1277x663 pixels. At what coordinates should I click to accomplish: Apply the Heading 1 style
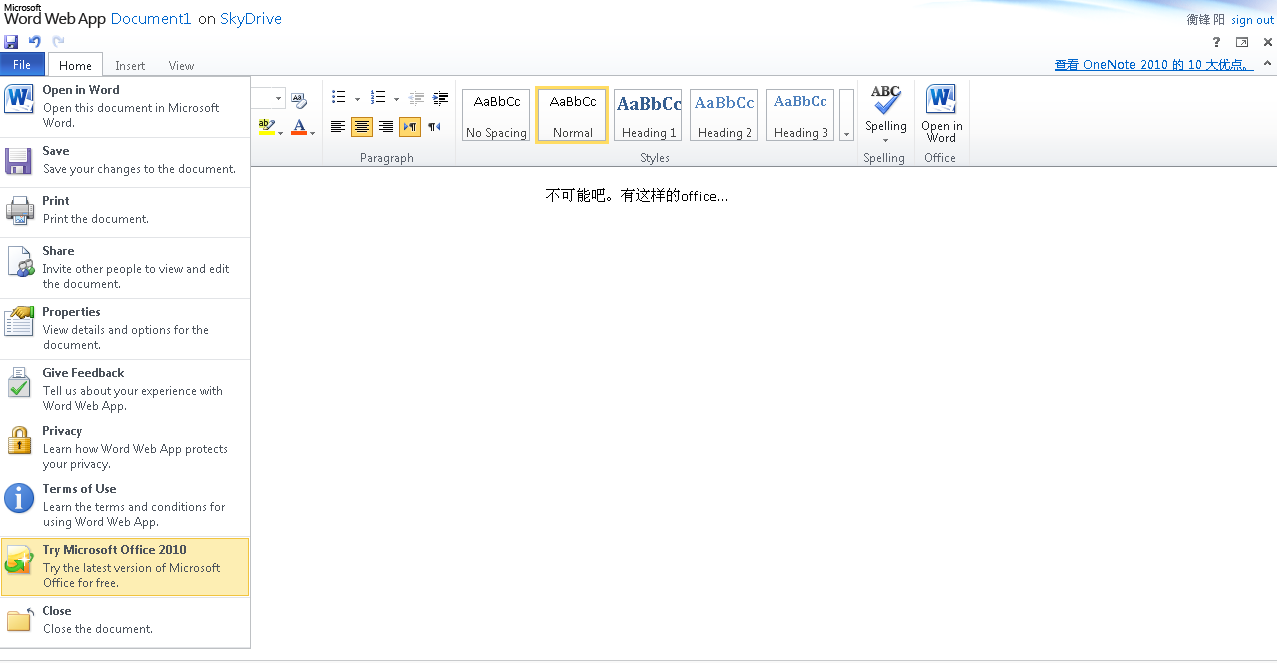(x=648, y=115)
